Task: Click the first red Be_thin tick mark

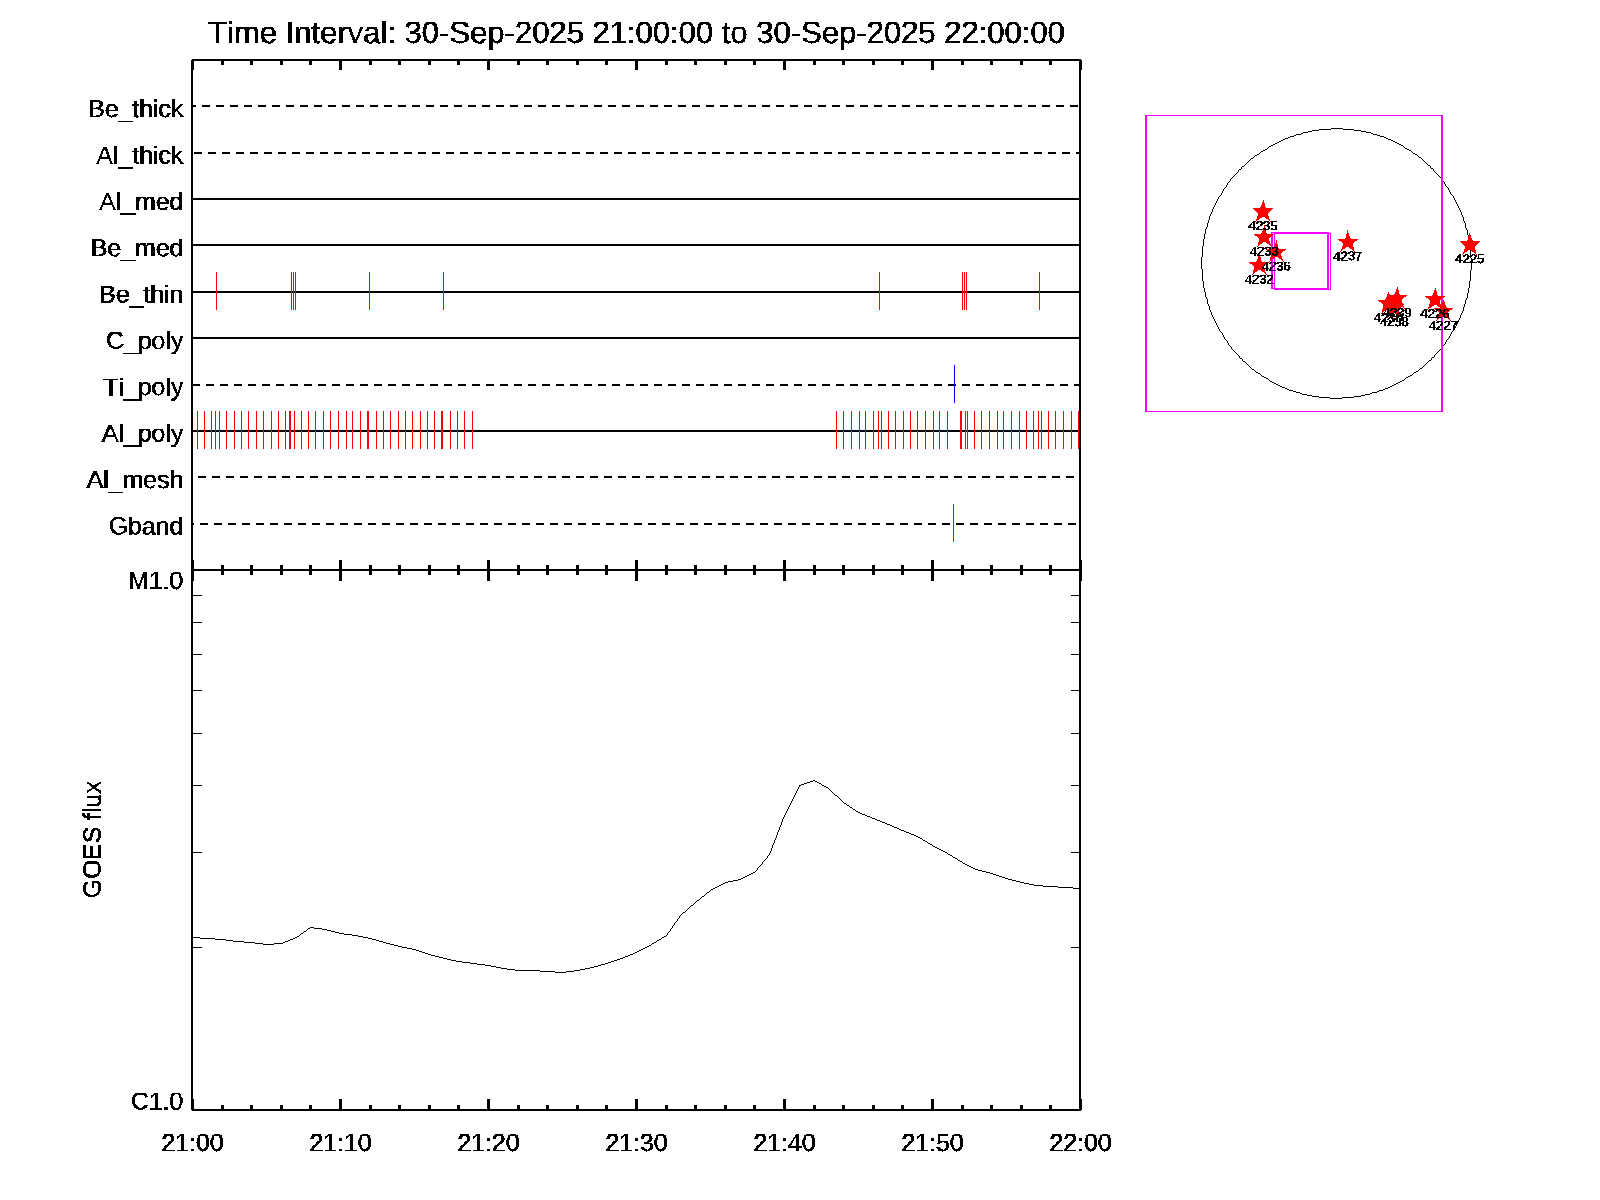Action: pyautogui.click(x=216, y=291)
